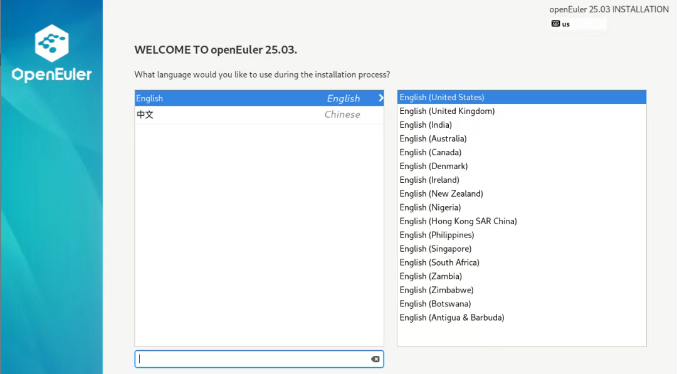Focus the language search input box
Screen dimensions: 679x374
click(x=259, y=359)
